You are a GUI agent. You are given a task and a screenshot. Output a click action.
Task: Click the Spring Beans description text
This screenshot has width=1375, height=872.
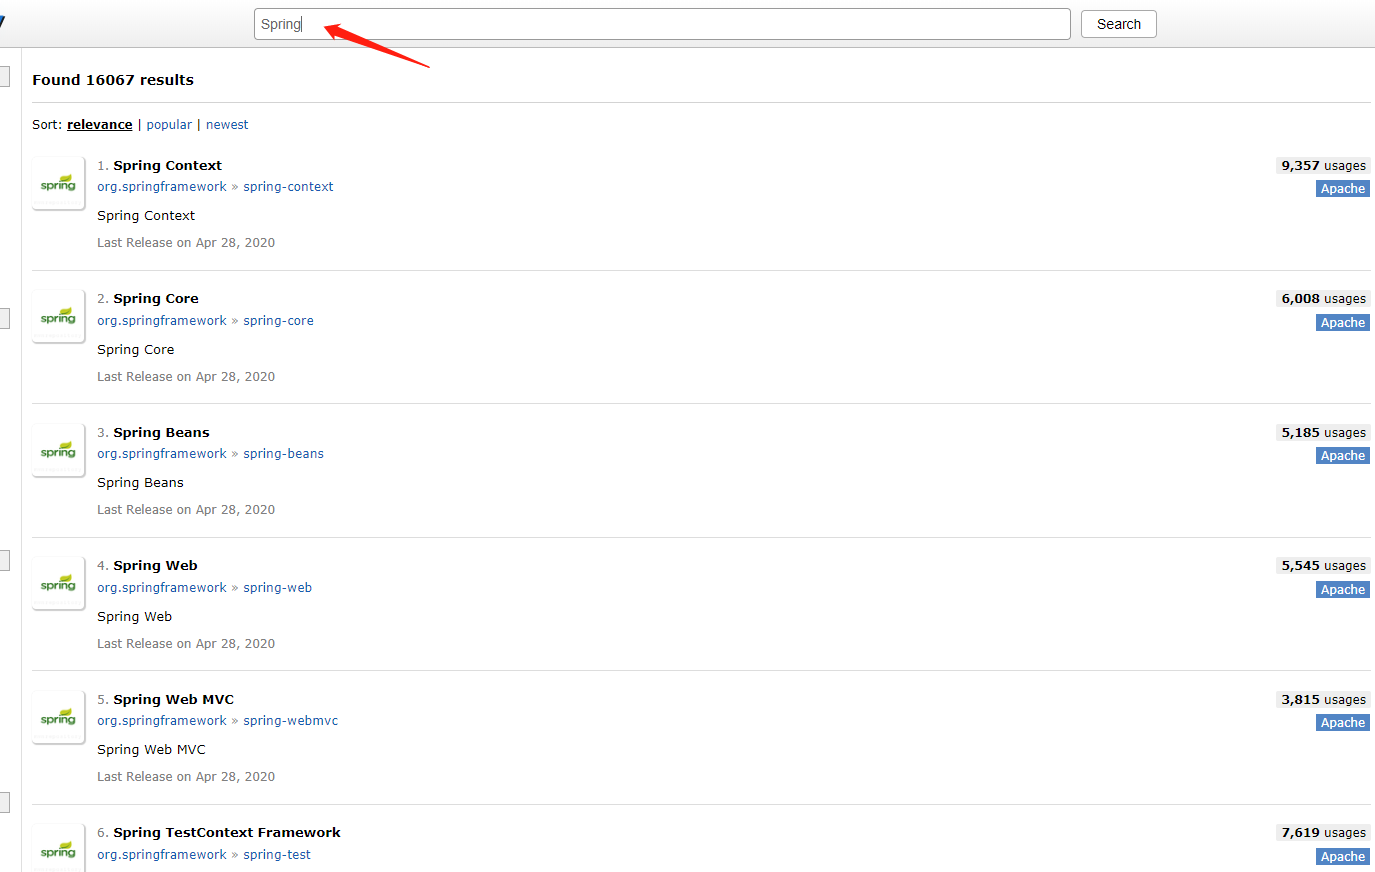tap(140, 483)
